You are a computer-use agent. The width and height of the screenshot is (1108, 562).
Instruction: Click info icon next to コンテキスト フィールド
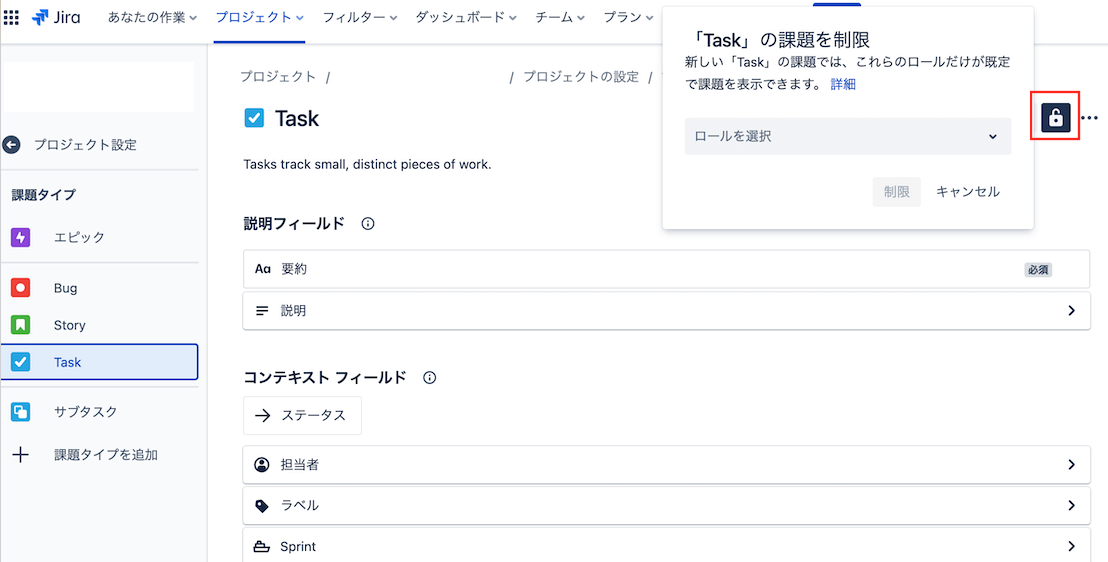429,377
